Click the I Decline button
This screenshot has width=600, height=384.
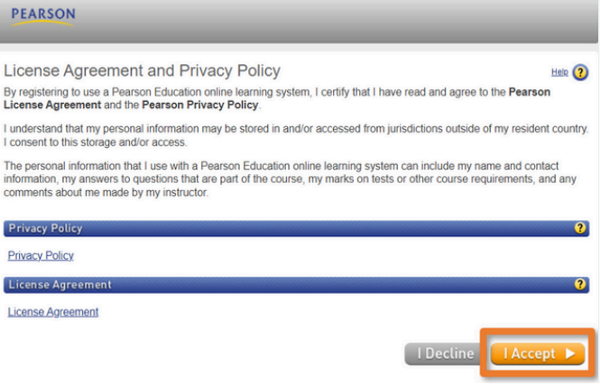445,354
